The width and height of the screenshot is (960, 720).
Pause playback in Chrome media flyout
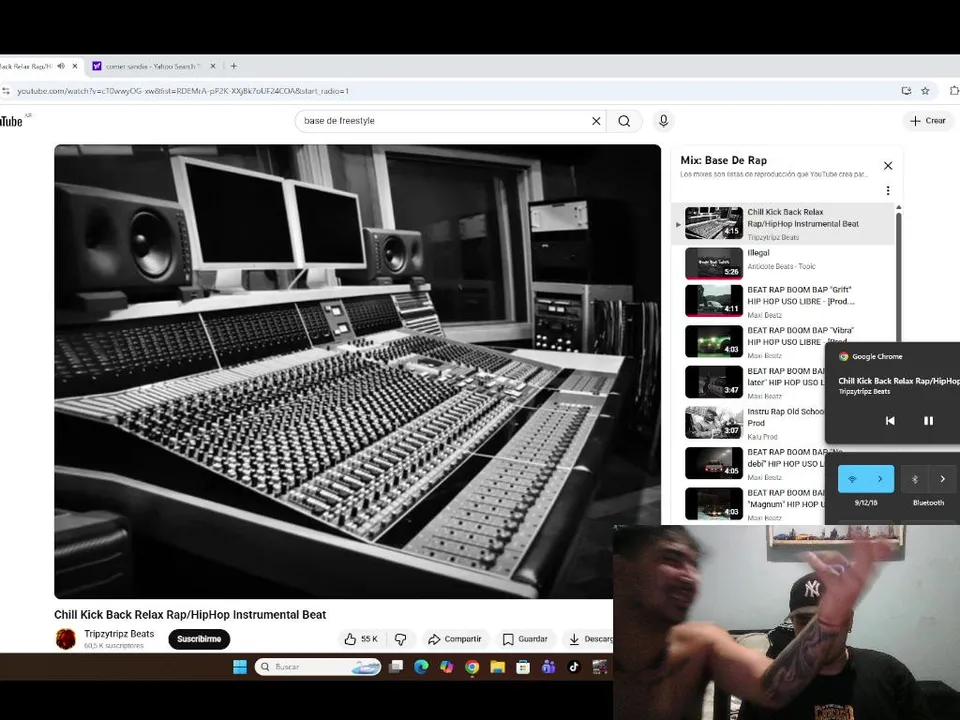928,421
